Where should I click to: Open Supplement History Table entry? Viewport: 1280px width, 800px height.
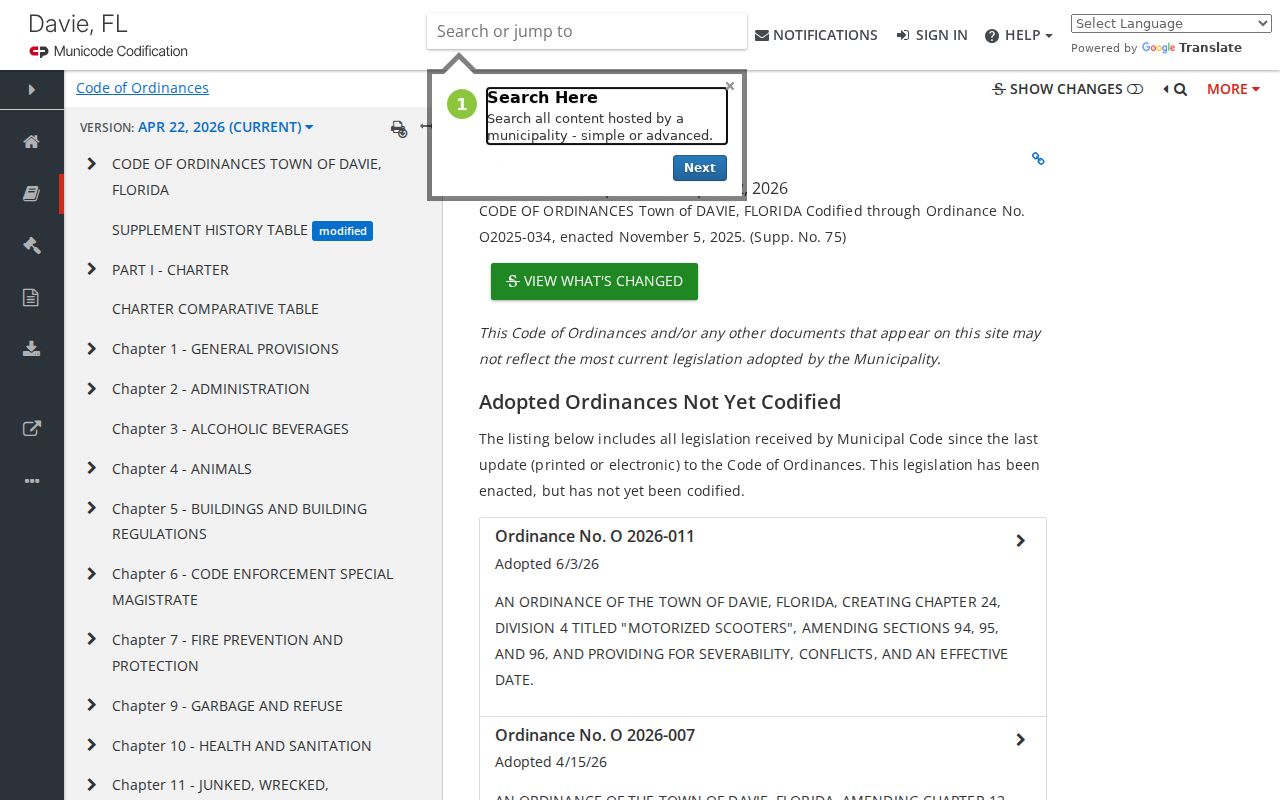[x=210, y=230]
